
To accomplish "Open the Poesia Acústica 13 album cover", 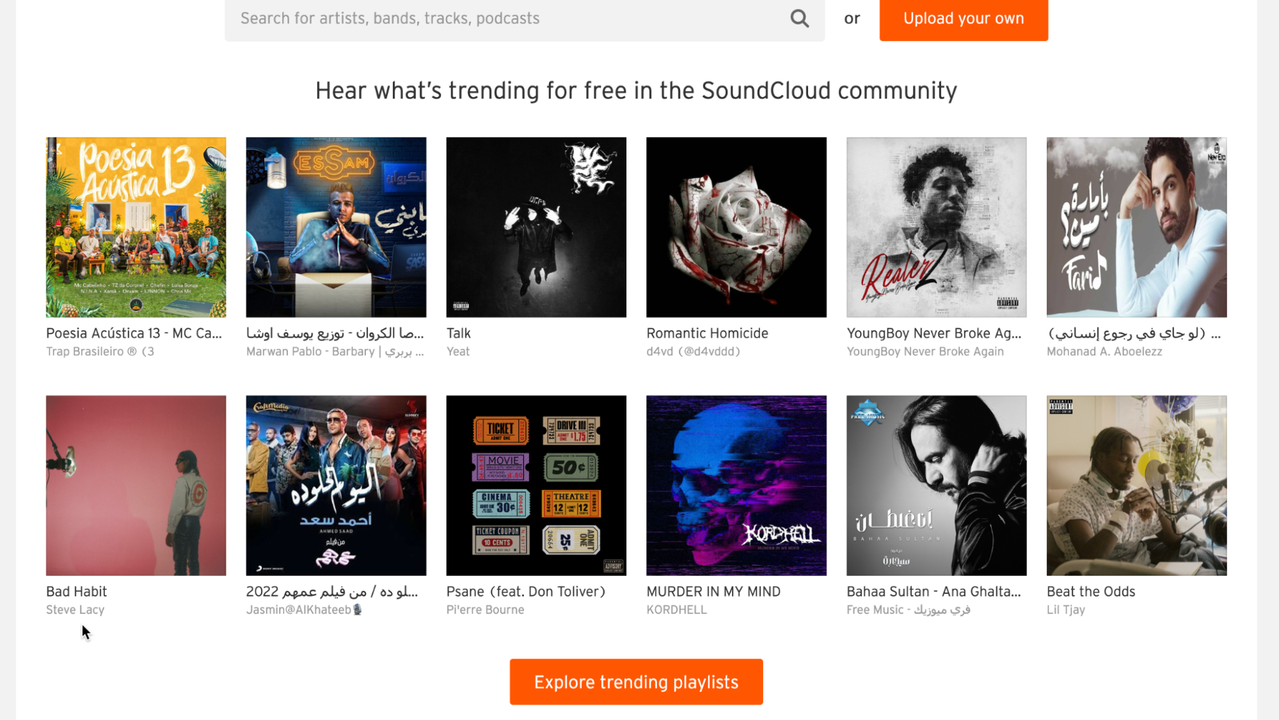I will (136, 227).
